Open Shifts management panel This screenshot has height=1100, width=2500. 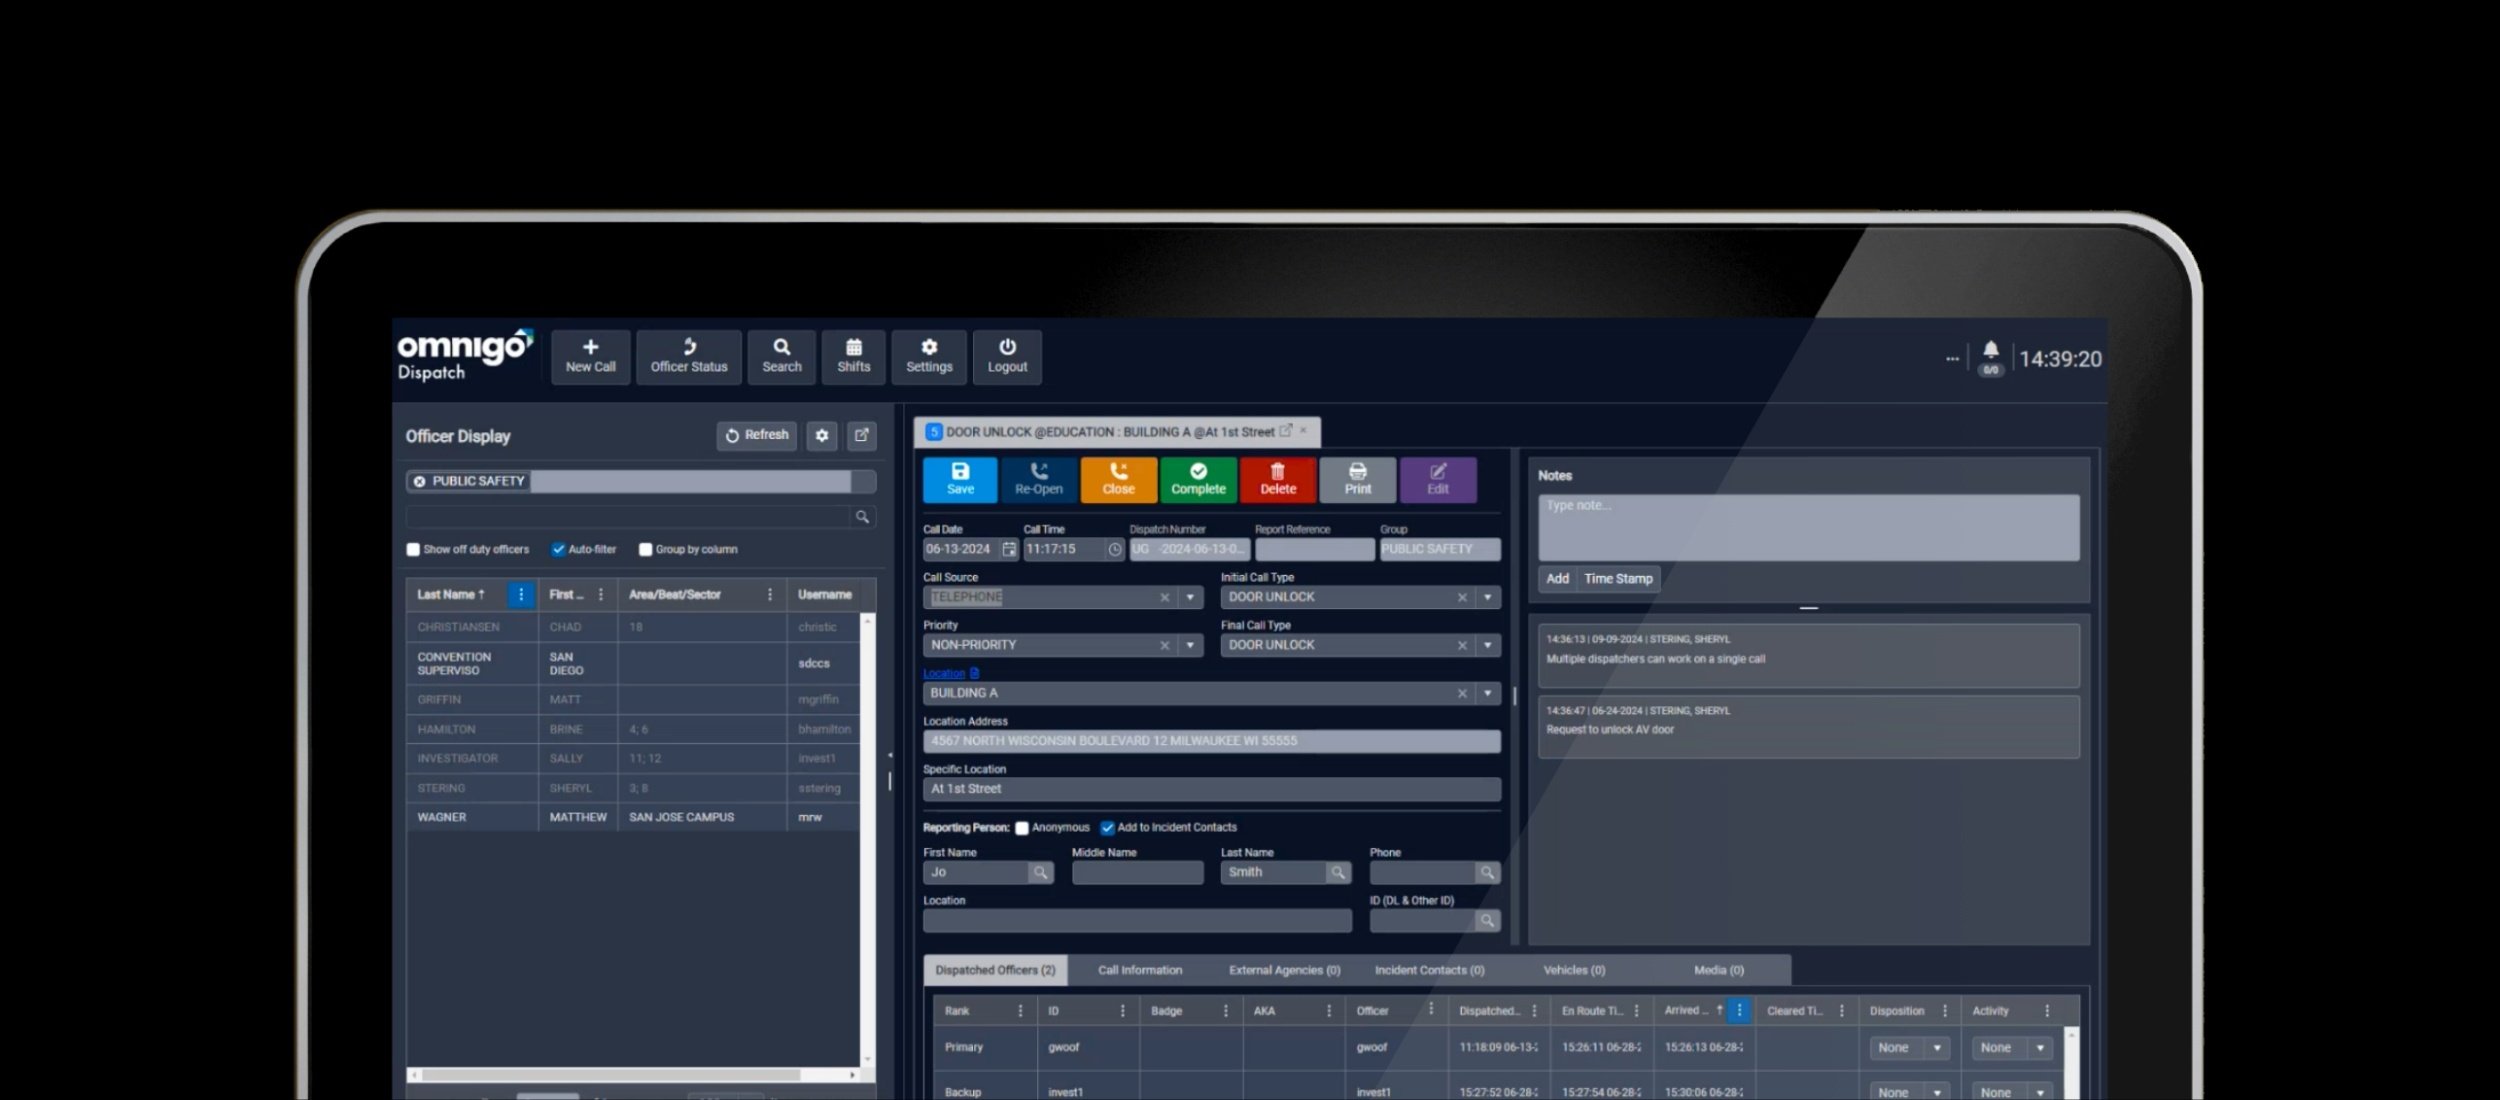[851, 356]
